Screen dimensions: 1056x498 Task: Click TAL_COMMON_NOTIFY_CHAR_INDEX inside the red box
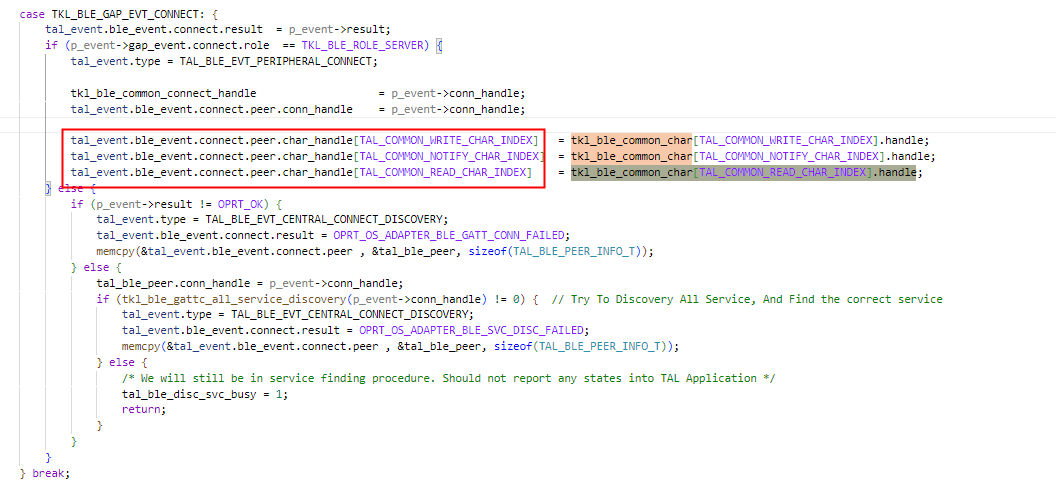point(450,156)
